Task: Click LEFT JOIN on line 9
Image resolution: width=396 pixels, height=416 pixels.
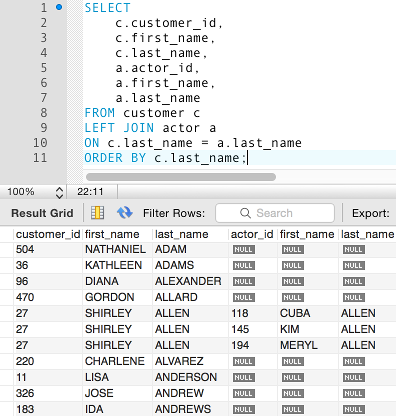Action: [x=119, y=128]
